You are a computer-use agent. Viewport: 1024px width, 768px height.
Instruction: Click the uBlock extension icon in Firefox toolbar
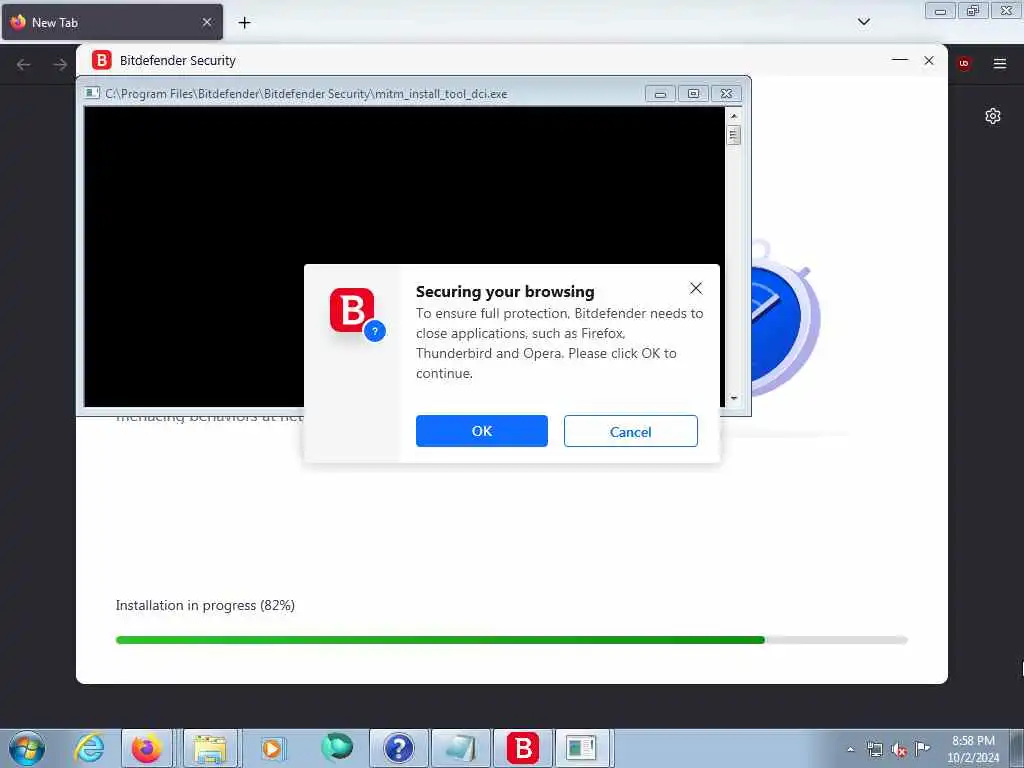click(x=964, y=63)
